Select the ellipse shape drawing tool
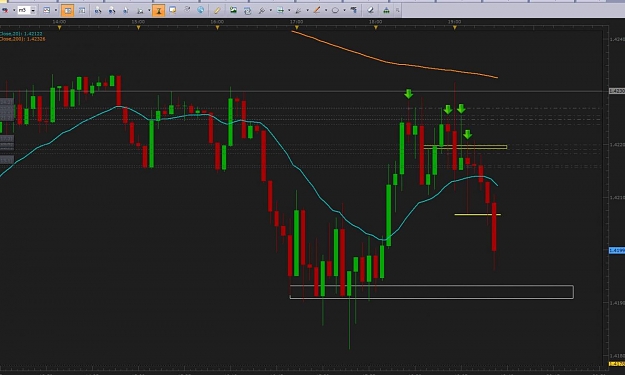The height and width of the screenshot is (375, 625). coord(335,10)
